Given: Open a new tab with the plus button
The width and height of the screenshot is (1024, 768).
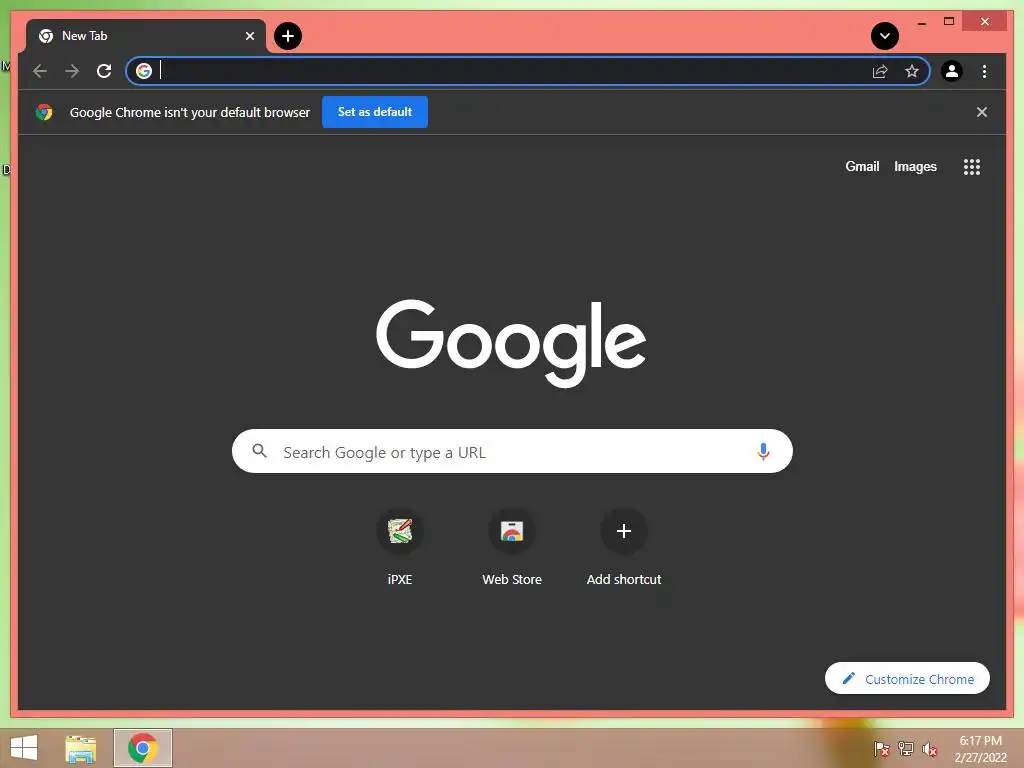Looking at the screenshot, I should (x=287, y=36).
